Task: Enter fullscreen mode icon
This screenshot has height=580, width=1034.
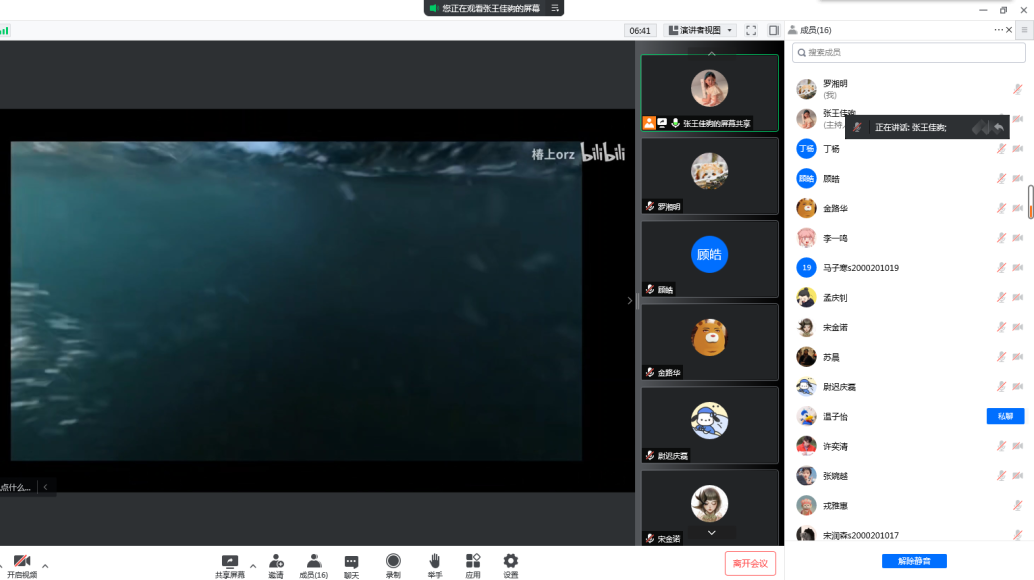Action: tap(751, 31)
